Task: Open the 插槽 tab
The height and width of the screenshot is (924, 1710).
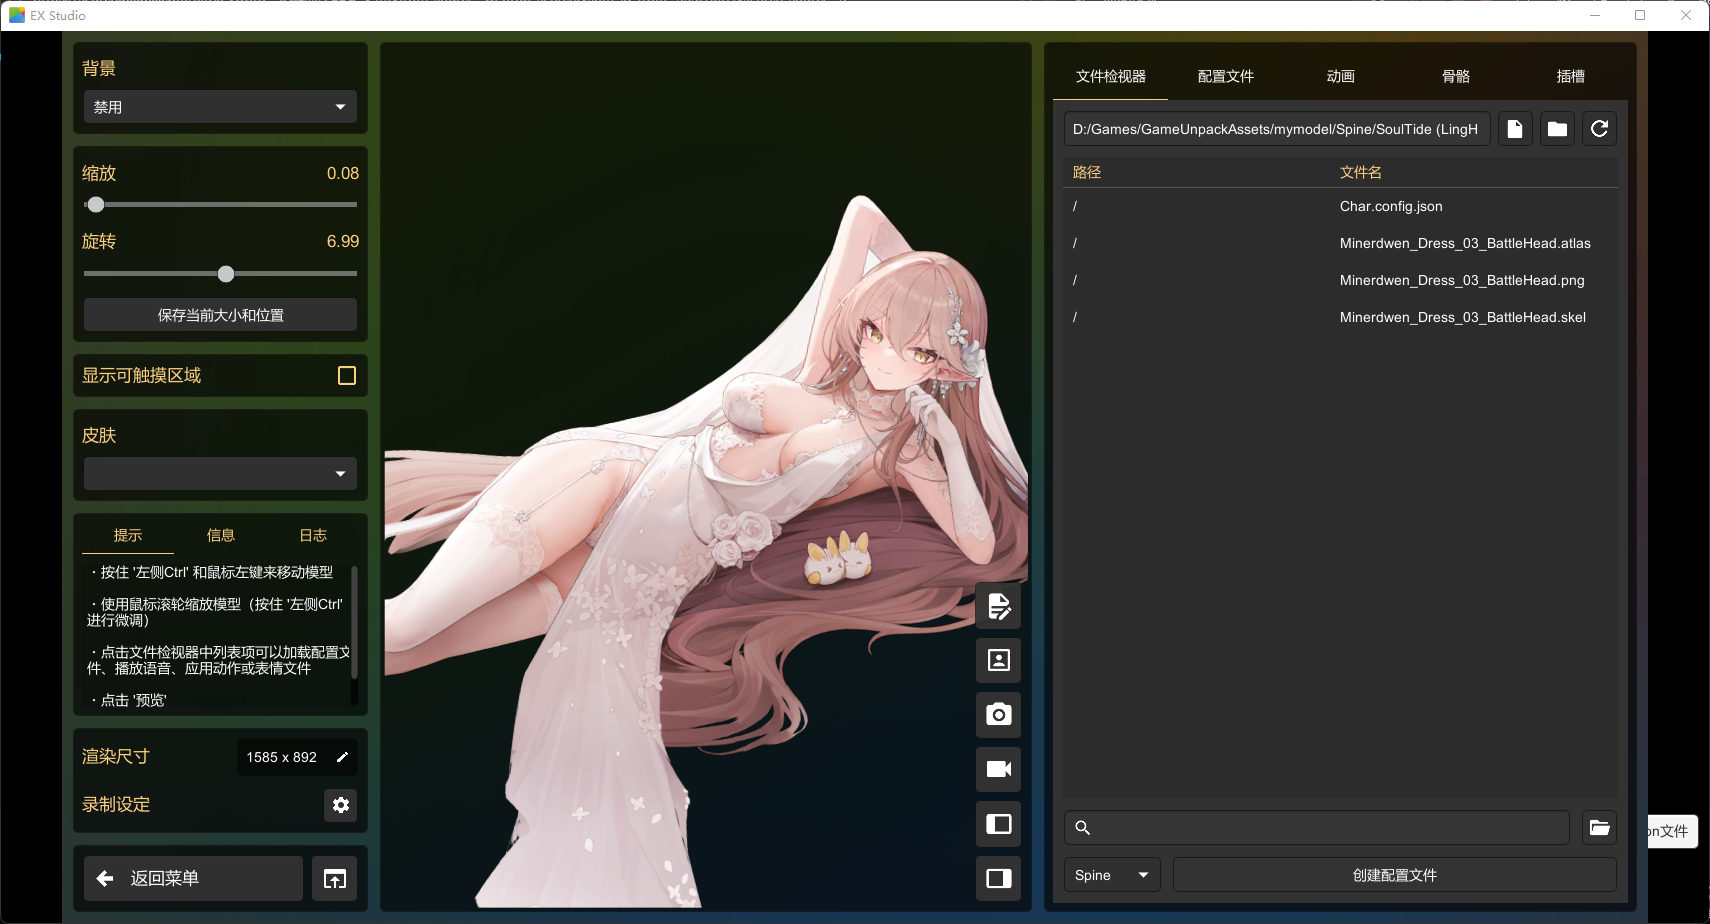Action: [x=1570, y=77]
